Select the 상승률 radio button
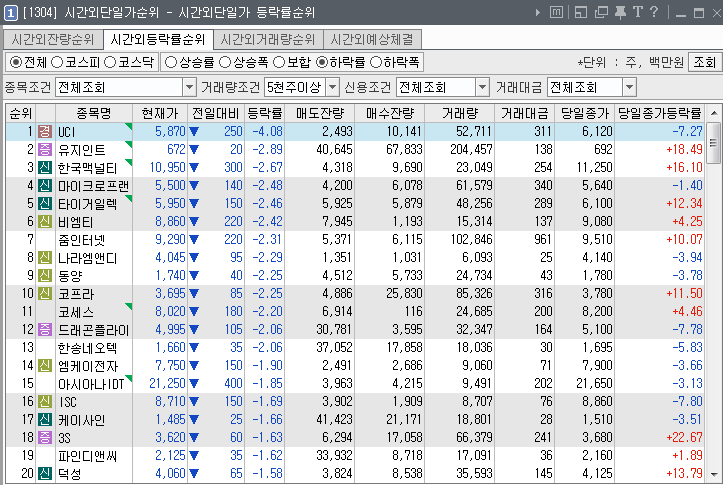Image resolution: width=723 pixels, height=485 pixels. point(171,62)
